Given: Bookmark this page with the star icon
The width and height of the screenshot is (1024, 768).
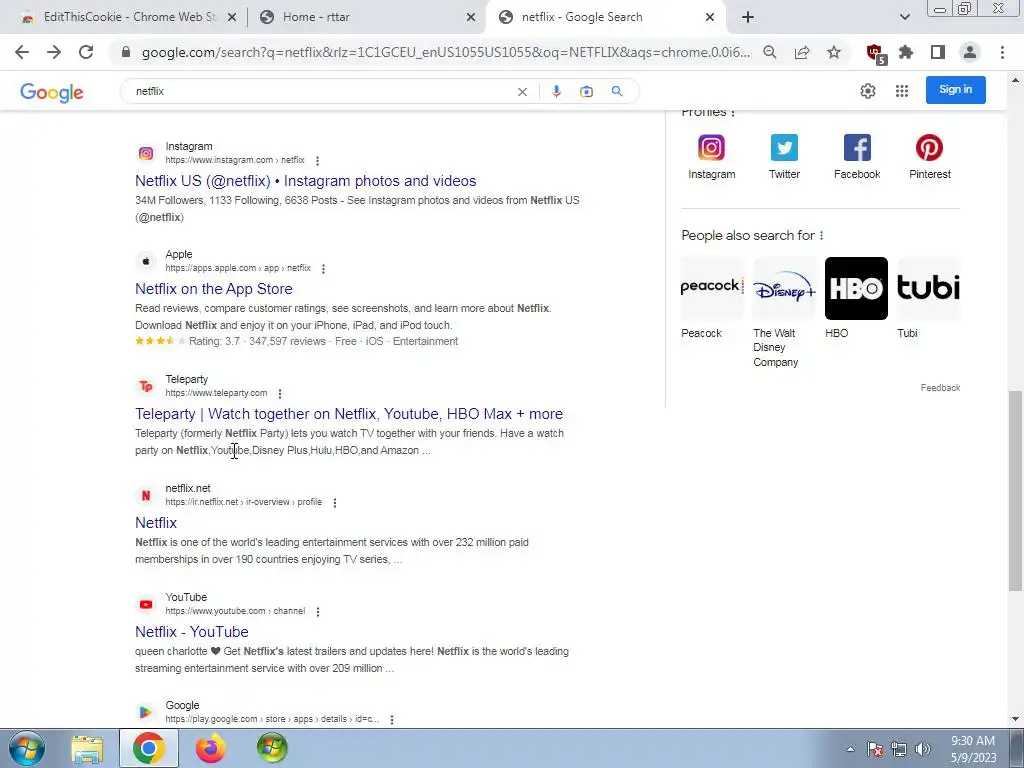Looking at the screenshot, I should pyautogui.click(x=834, y=52).
